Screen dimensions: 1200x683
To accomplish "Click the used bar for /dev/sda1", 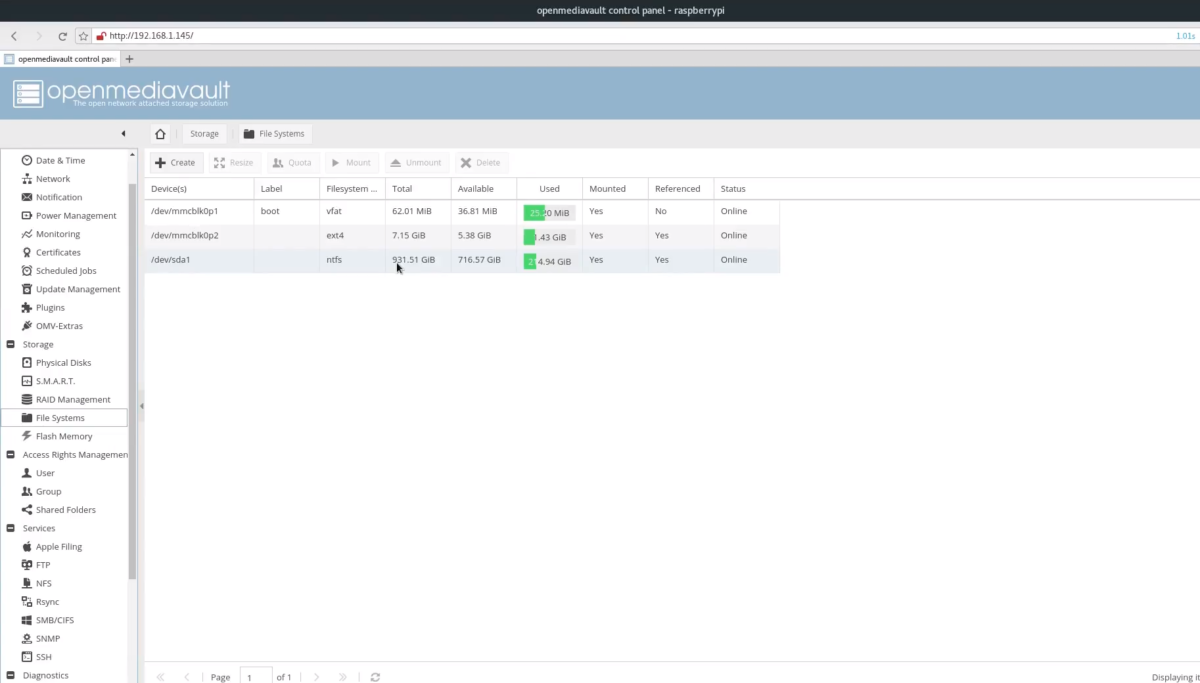I will [x=549, y=261].
